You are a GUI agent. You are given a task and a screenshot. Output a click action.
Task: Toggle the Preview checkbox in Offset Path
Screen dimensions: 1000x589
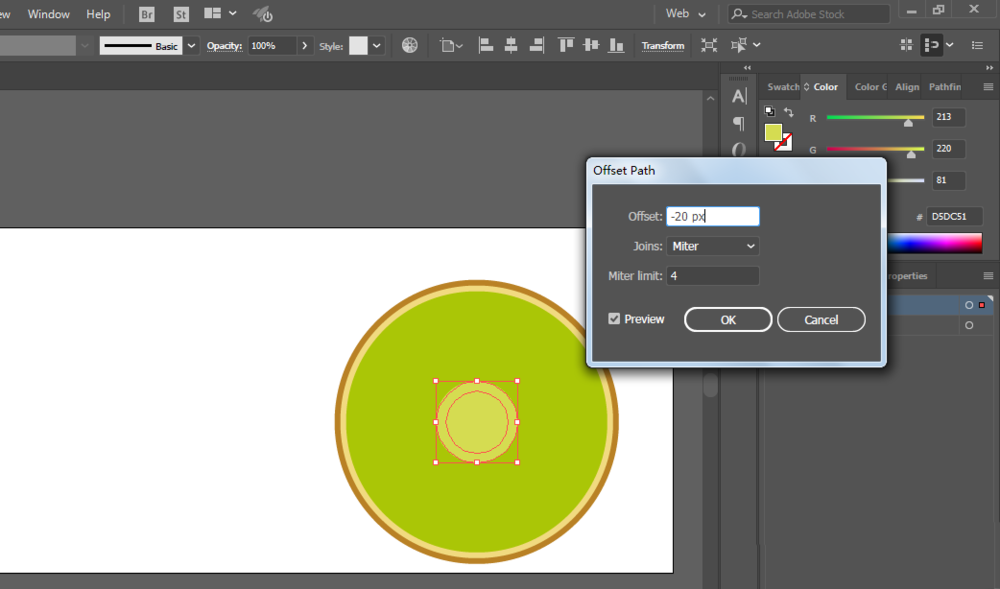pos(614,319)
